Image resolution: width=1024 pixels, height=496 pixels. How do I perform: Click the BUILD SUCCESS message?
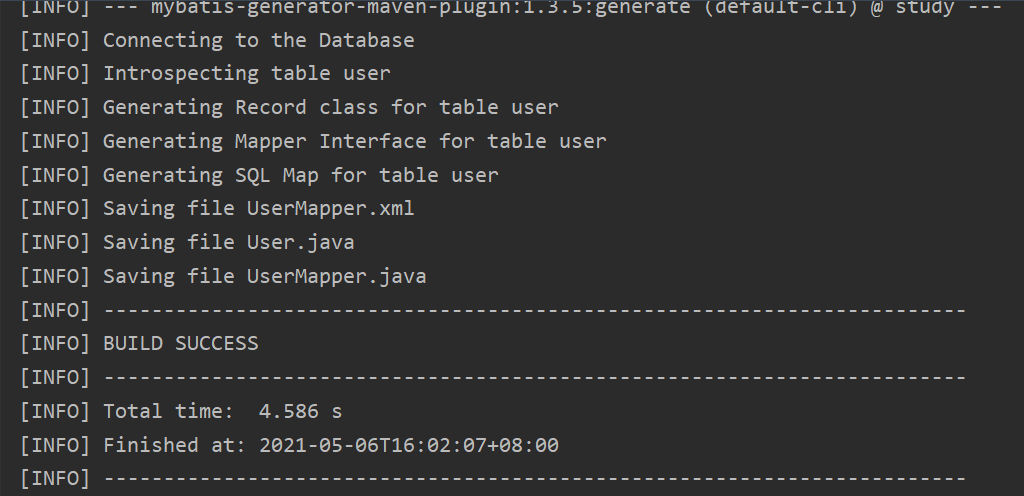[181, 343]
